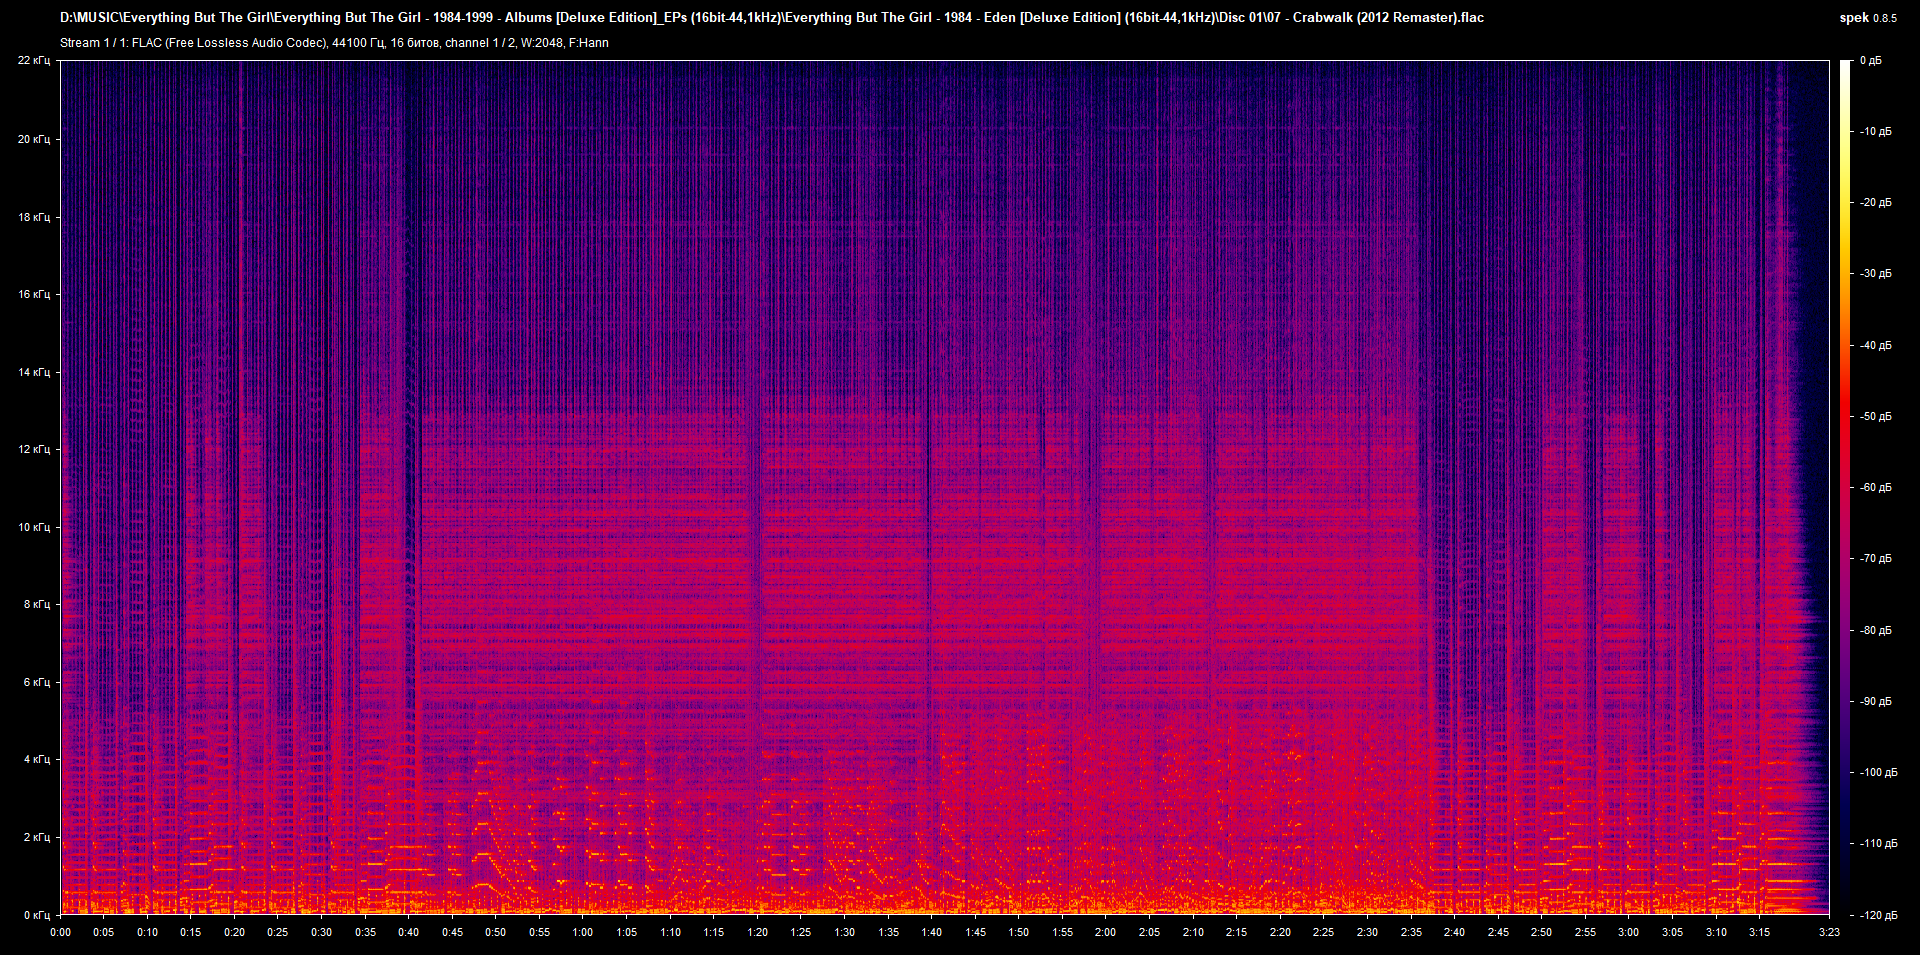Select the -50 дБ level label

coord(1876,417)
